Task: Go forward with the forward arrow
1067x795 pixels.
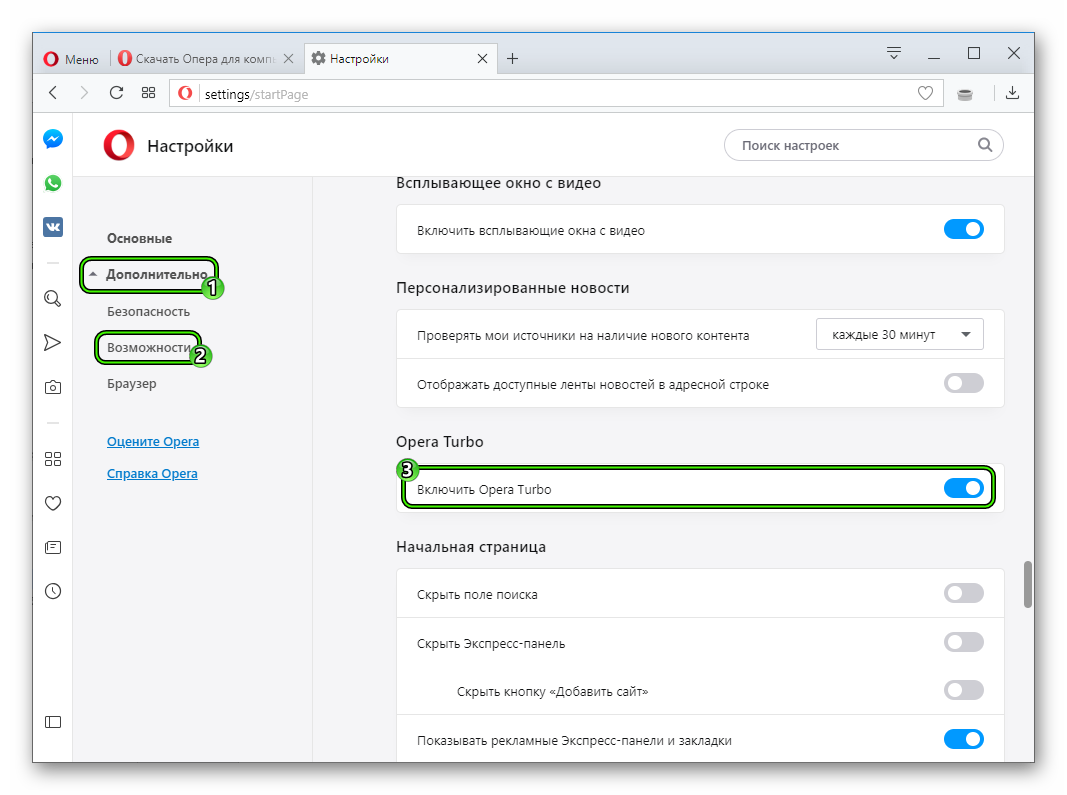Action: tap(84, 93)
